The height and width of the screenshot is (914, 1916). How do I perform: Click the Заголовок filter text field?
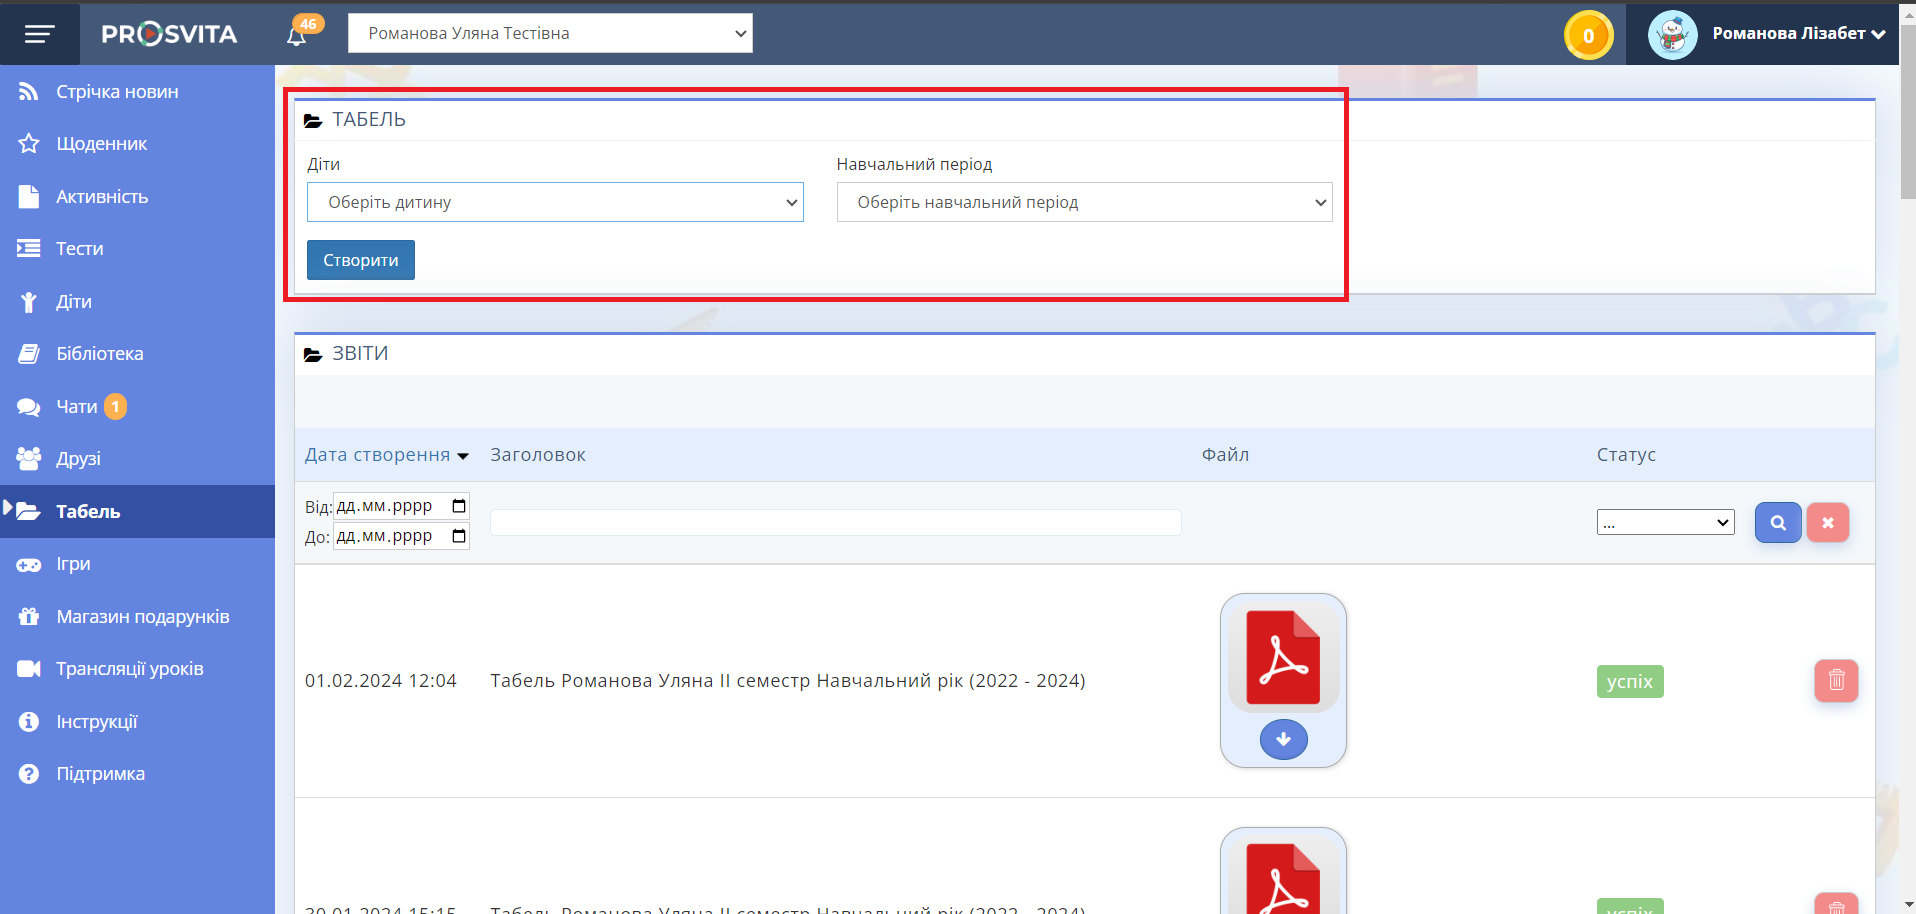pos(835,522)
